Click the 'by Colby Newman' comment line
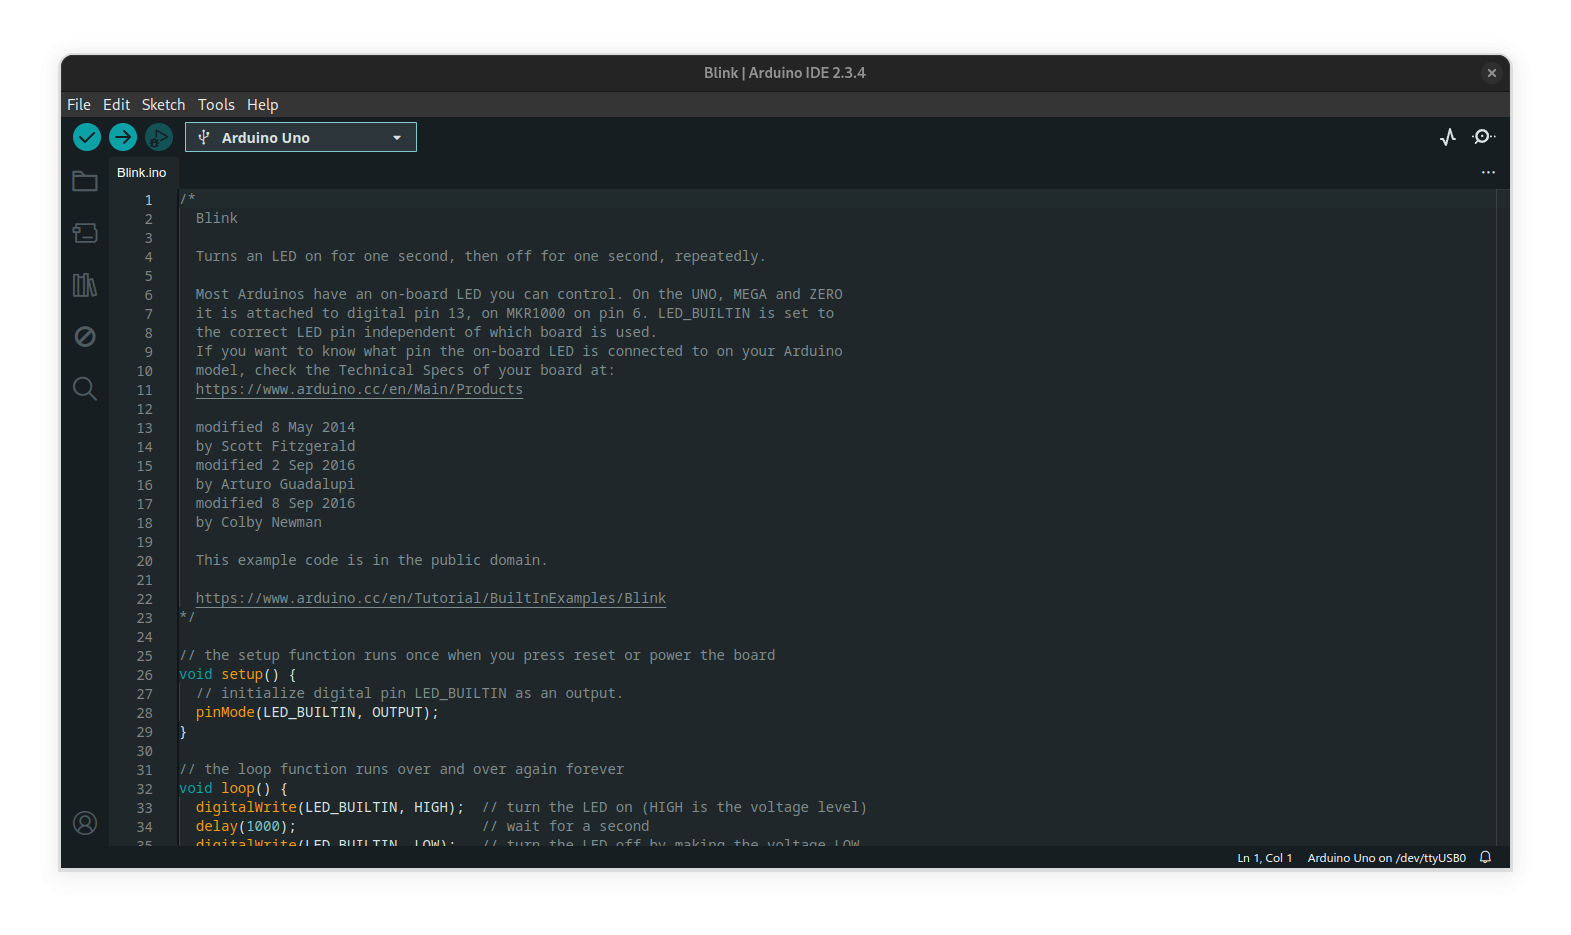The width and height of the screenshot is (1571, 935). point(259,522)
